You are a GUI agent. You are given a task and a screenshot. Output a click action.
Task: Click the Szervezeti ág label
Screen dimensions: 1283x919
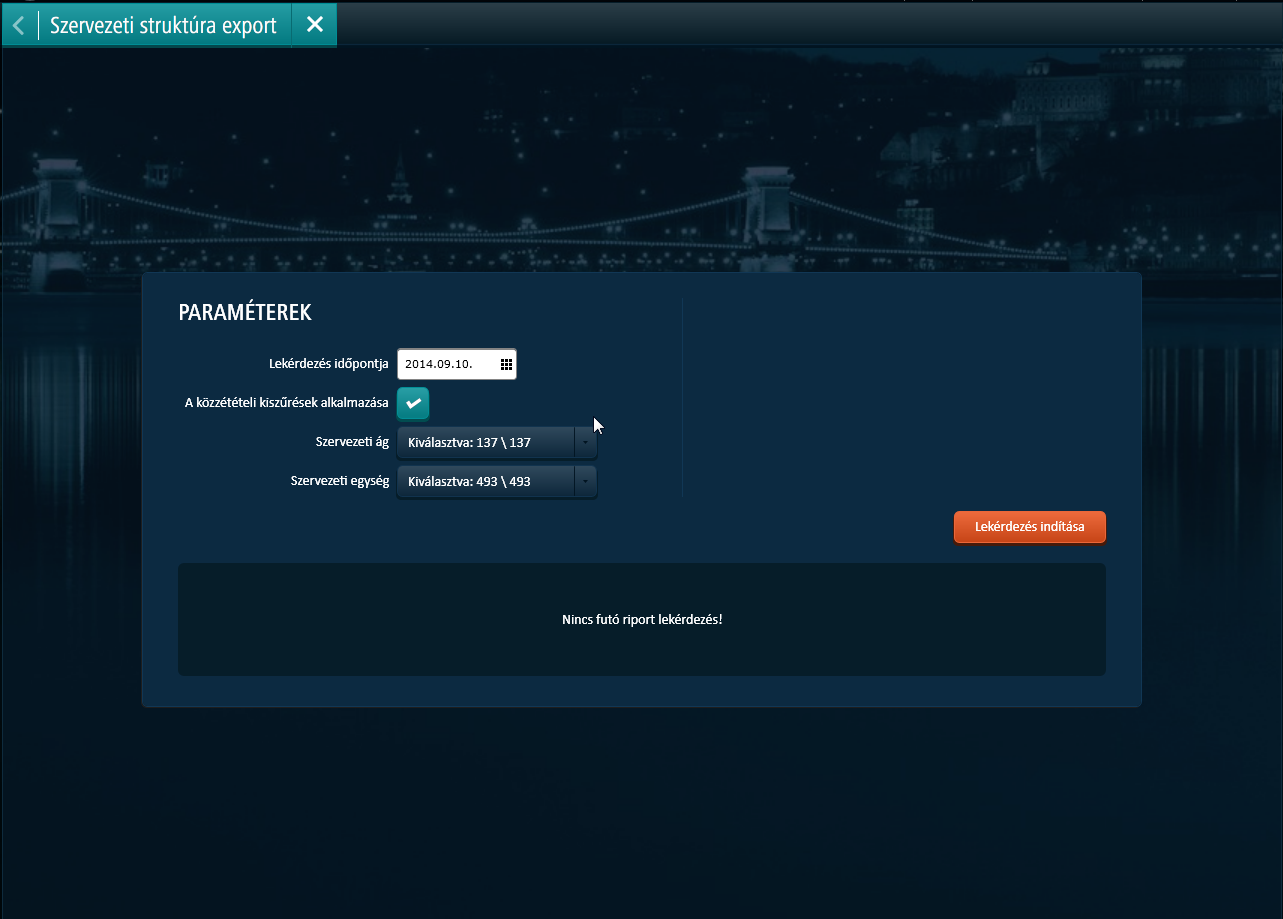tap(352, 442)
